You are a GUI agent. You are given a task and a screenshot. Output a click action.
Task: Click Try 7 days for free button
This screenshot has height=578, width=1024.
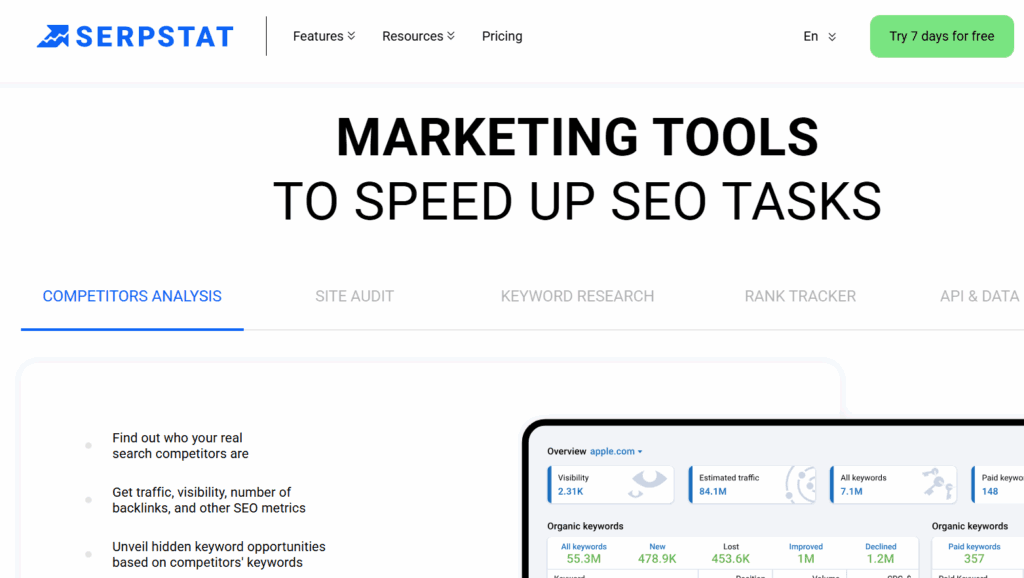[x=941, y=36]
